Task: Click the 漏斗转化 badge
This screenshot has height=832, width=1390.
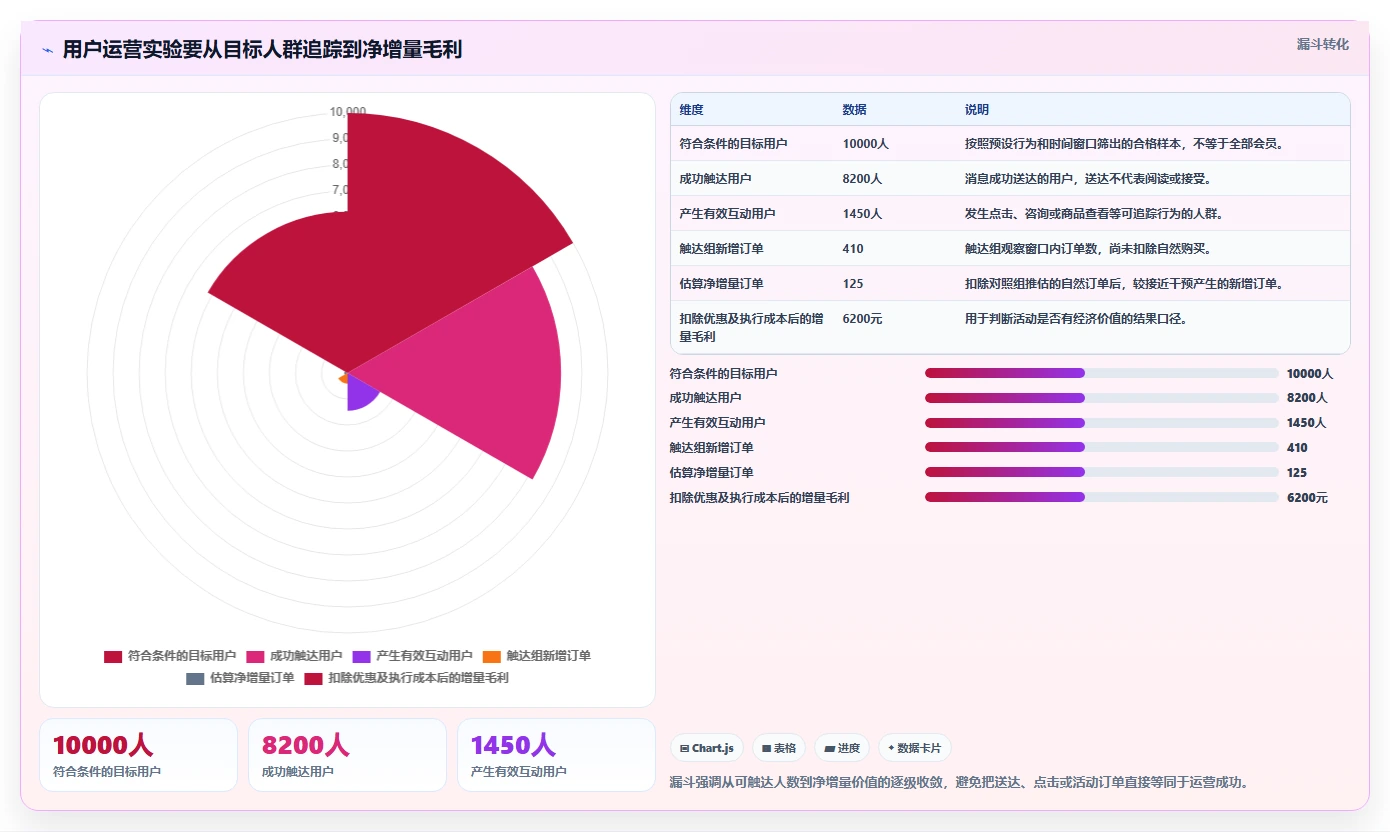Action: [1322, 45]
